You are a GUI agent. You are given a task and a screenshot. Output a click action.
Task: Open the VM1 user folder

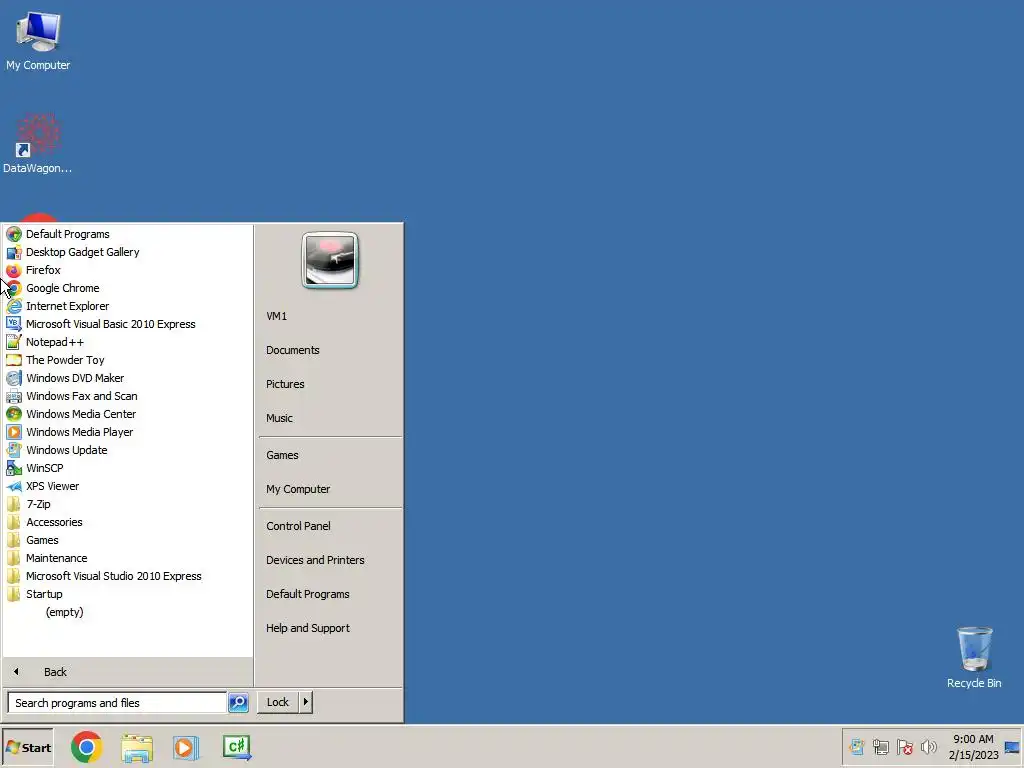click(x=330, y=316)
